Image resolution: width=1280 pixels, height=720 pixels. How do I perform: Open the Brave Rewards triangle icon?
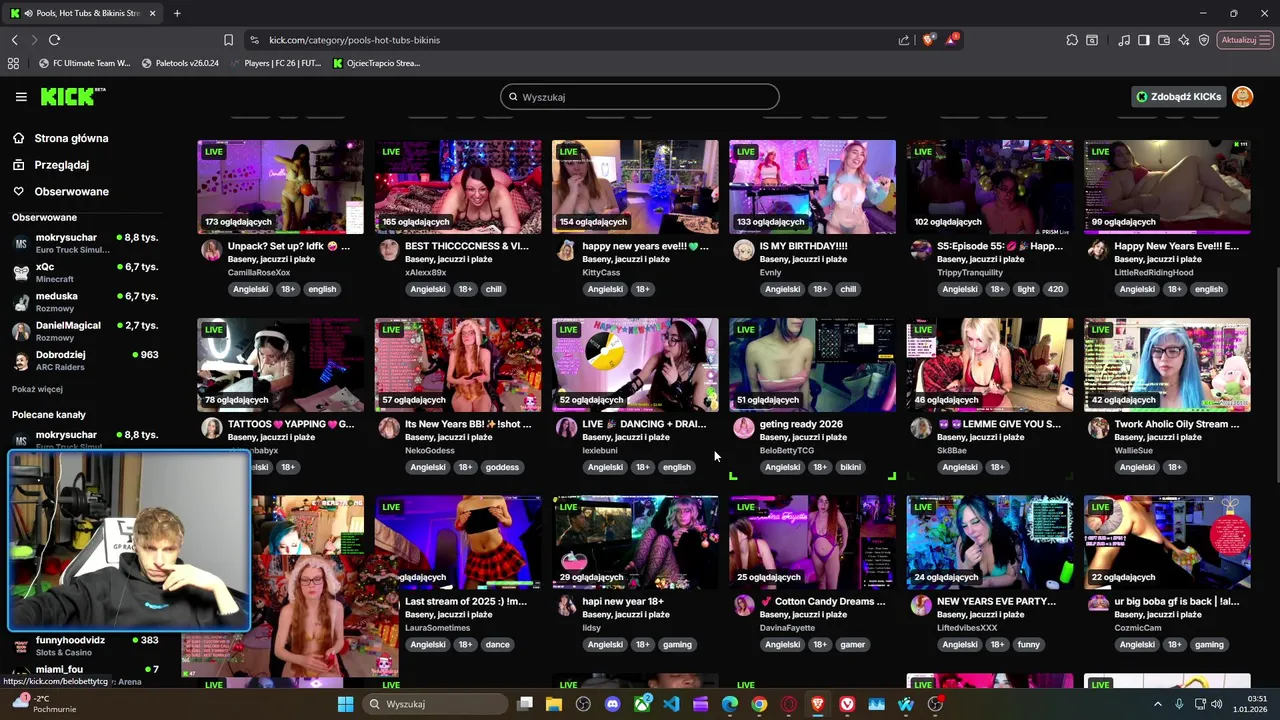(951, 40)
